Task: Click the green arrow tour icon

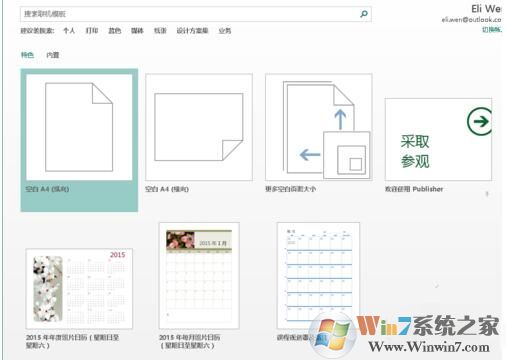Action: 480,121
